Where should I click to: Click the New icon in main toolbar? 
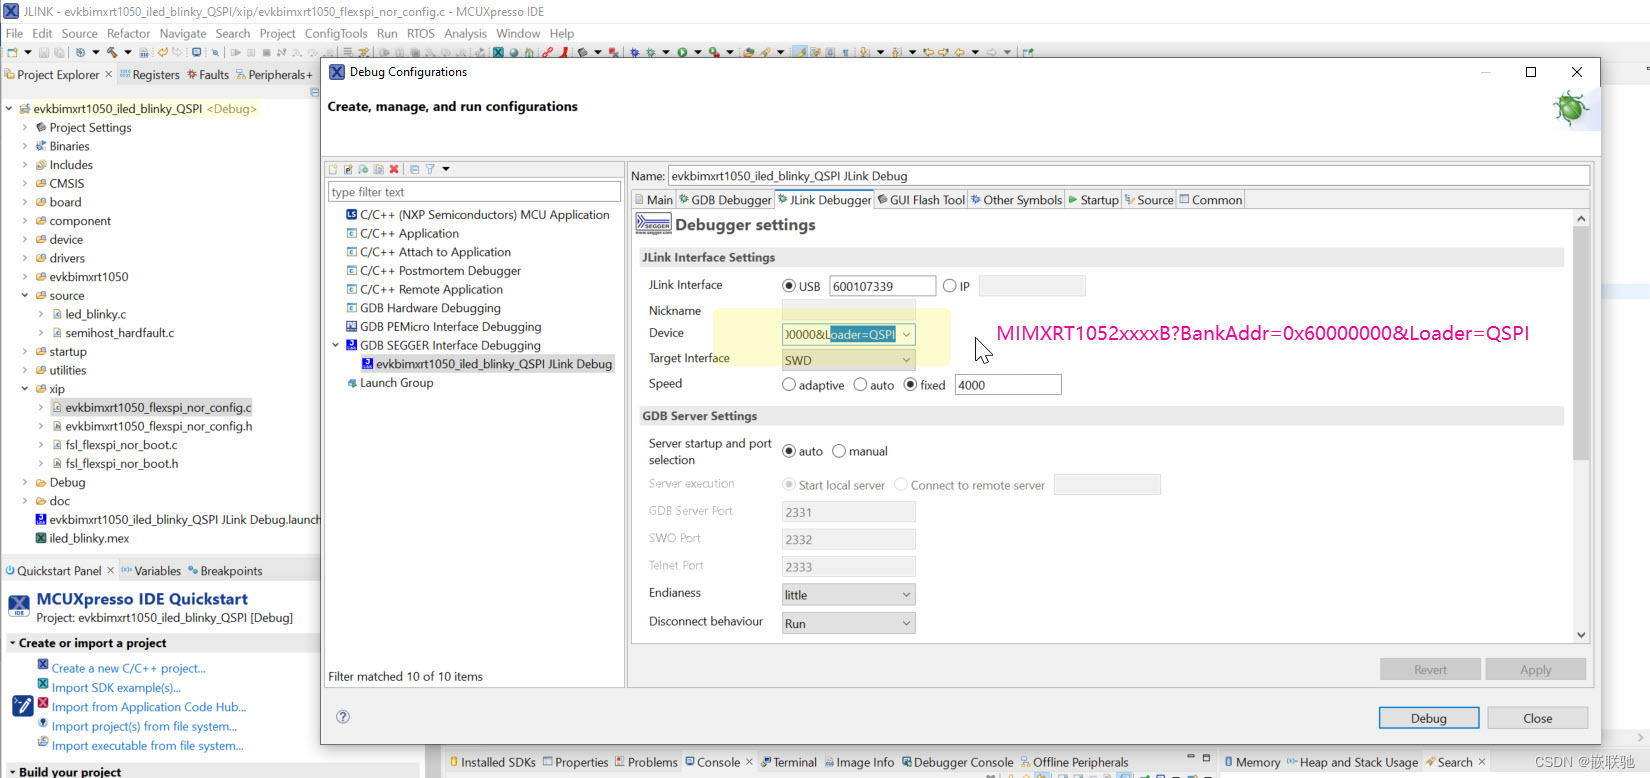(12, 52)
